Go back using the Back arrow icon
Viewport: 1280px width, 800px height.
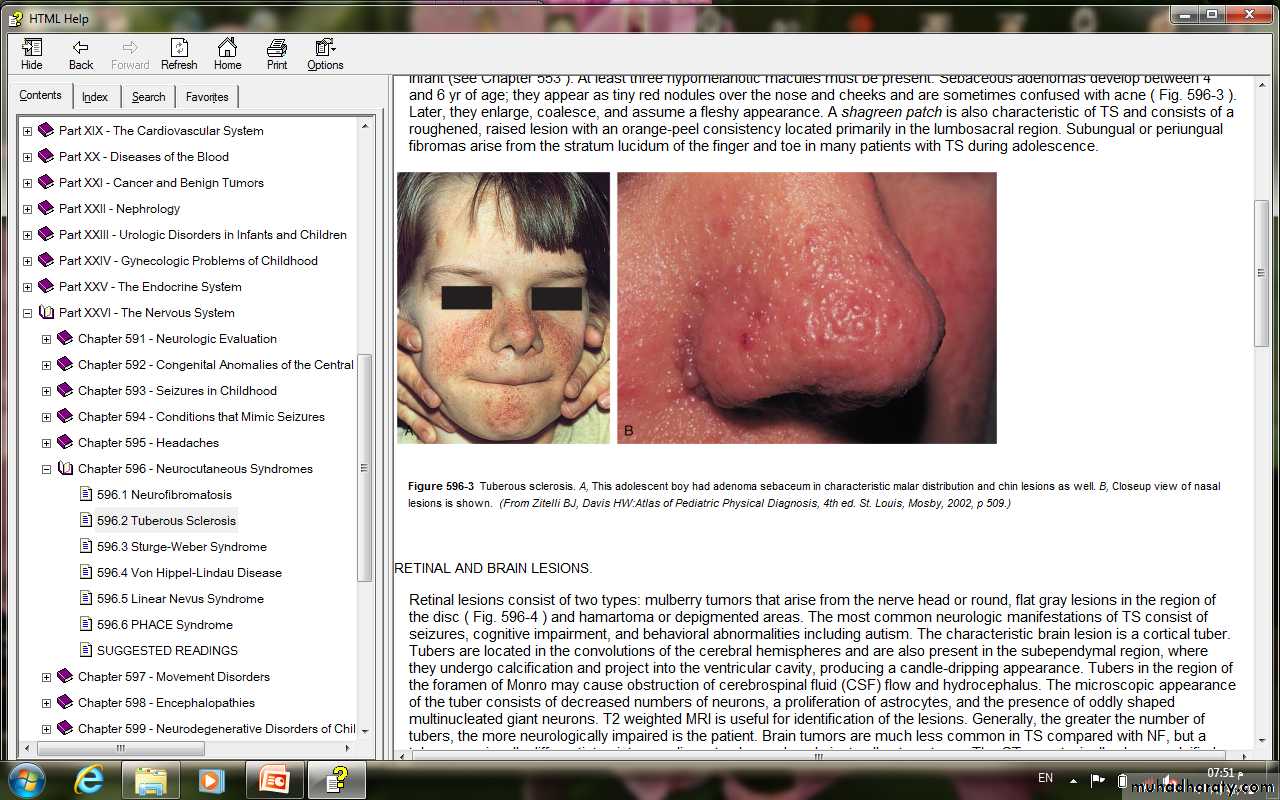(x=81, y=54)
